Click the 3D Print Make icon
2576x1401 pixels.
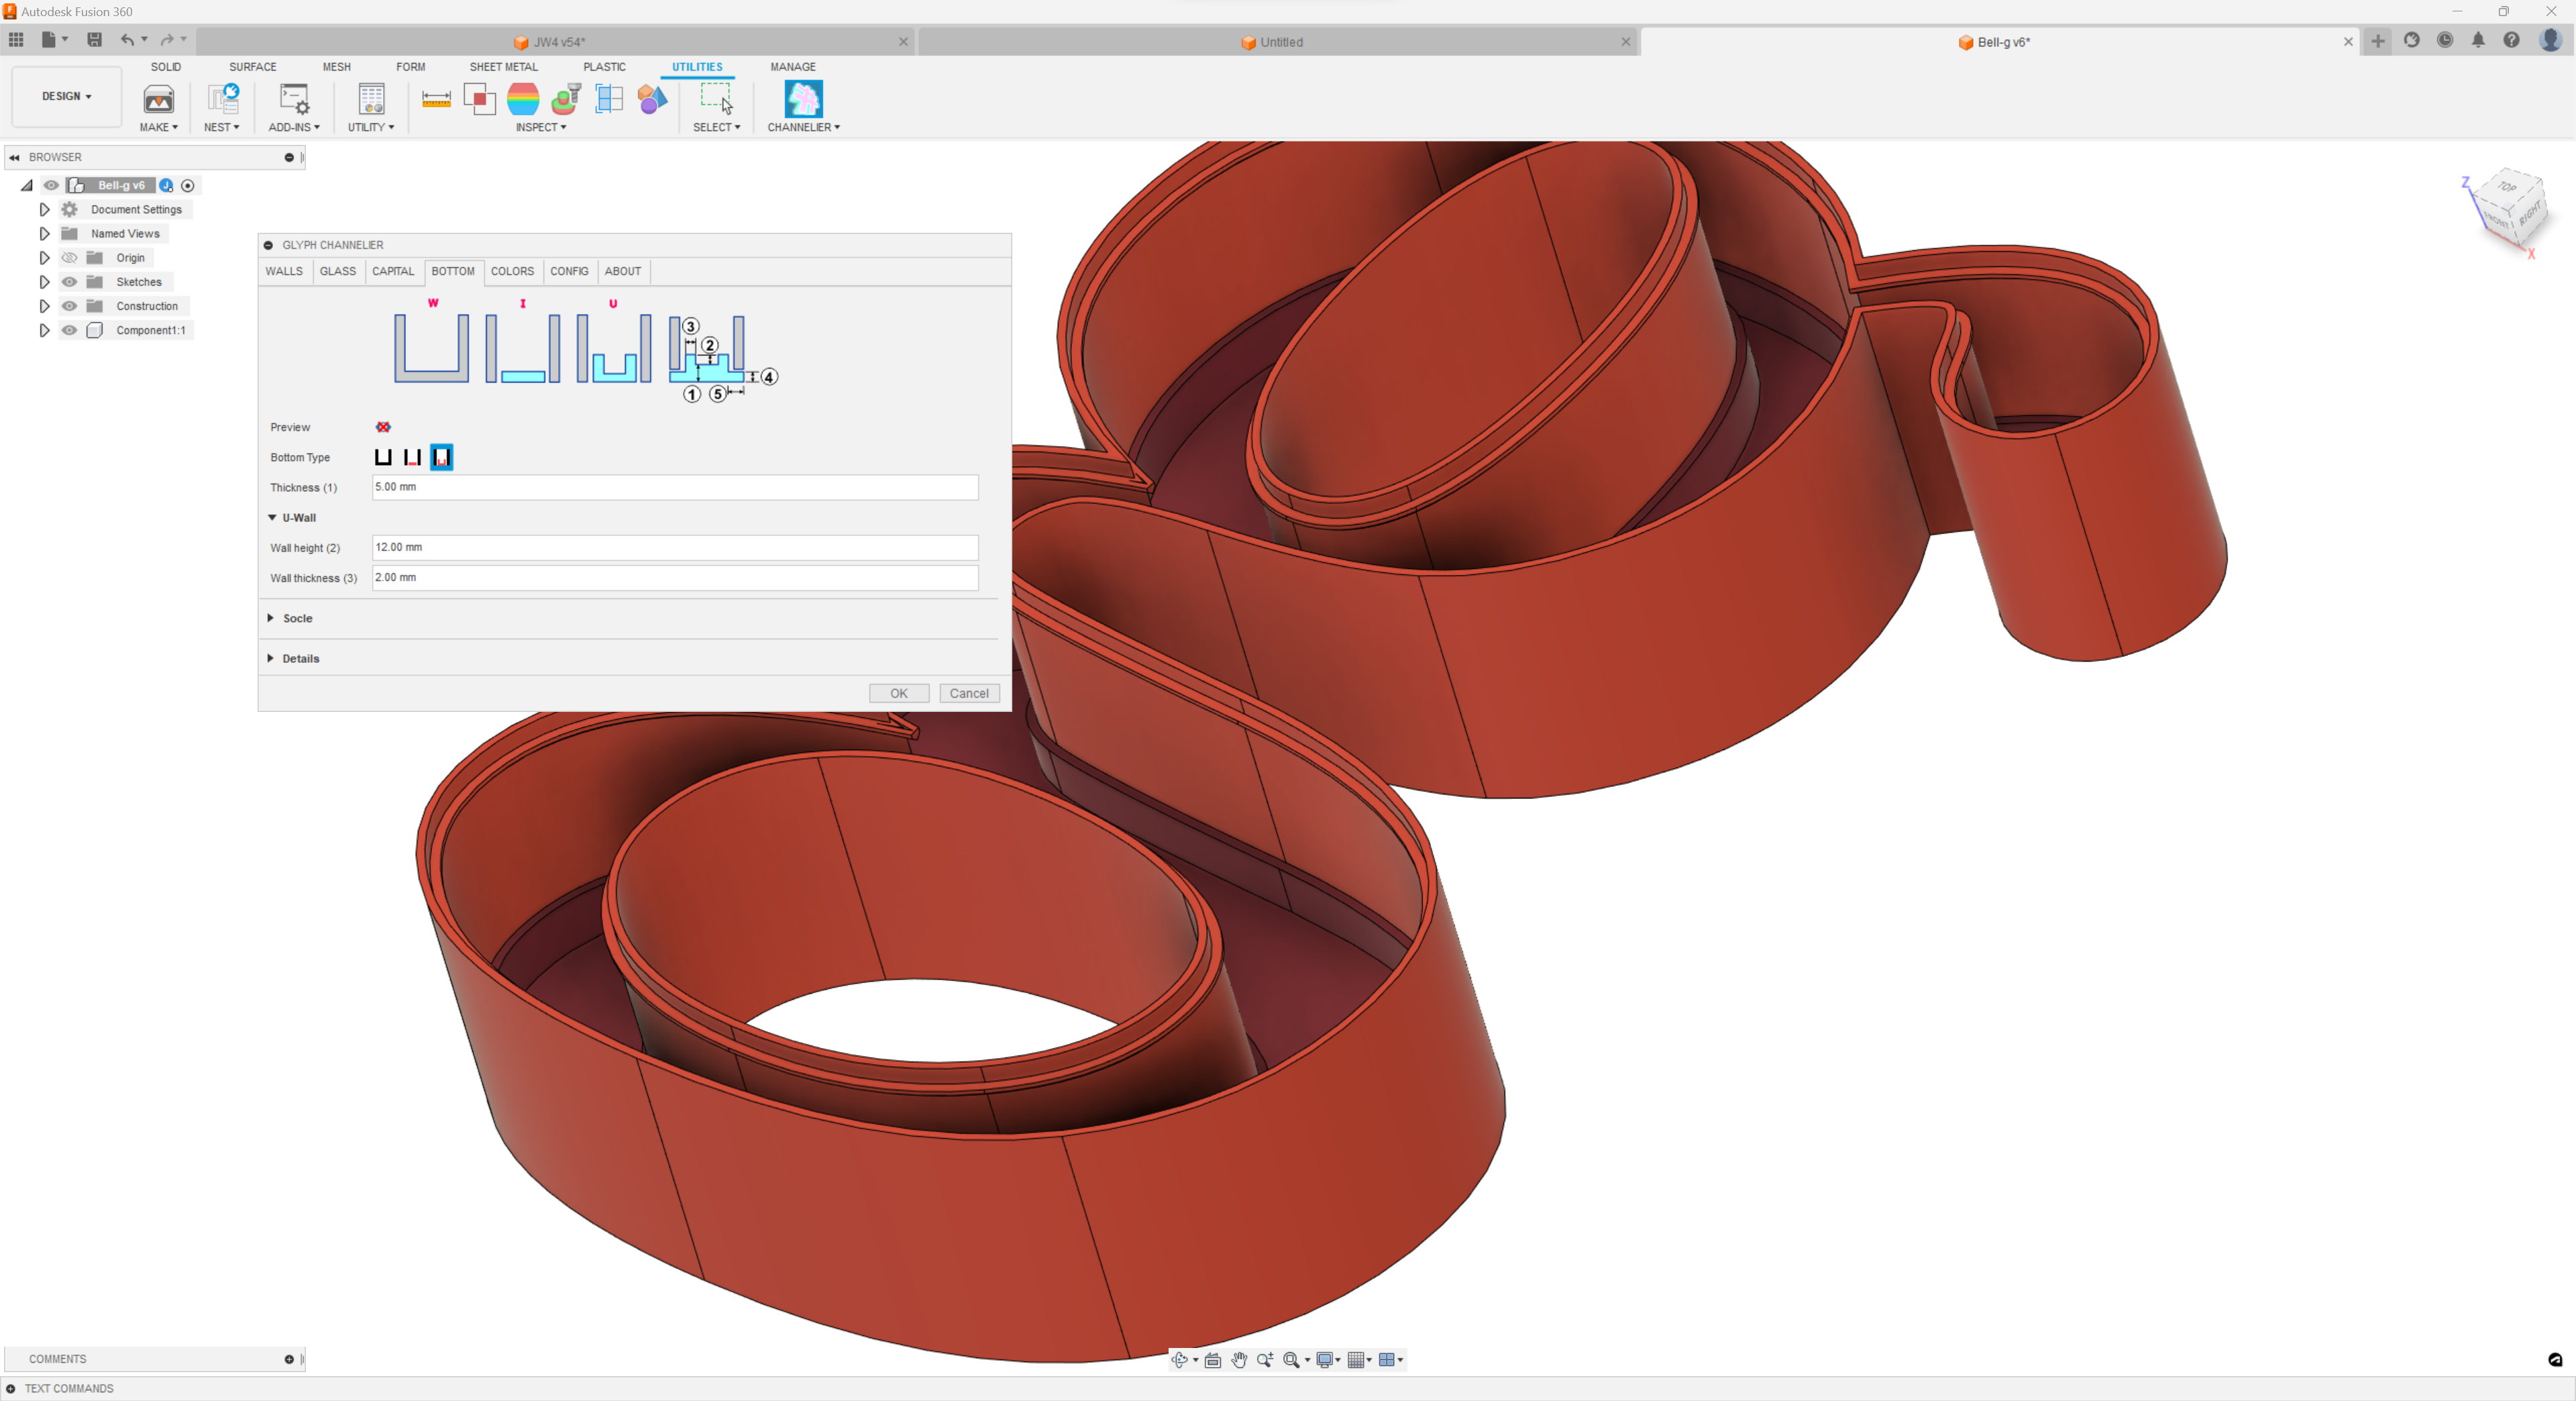158,99
